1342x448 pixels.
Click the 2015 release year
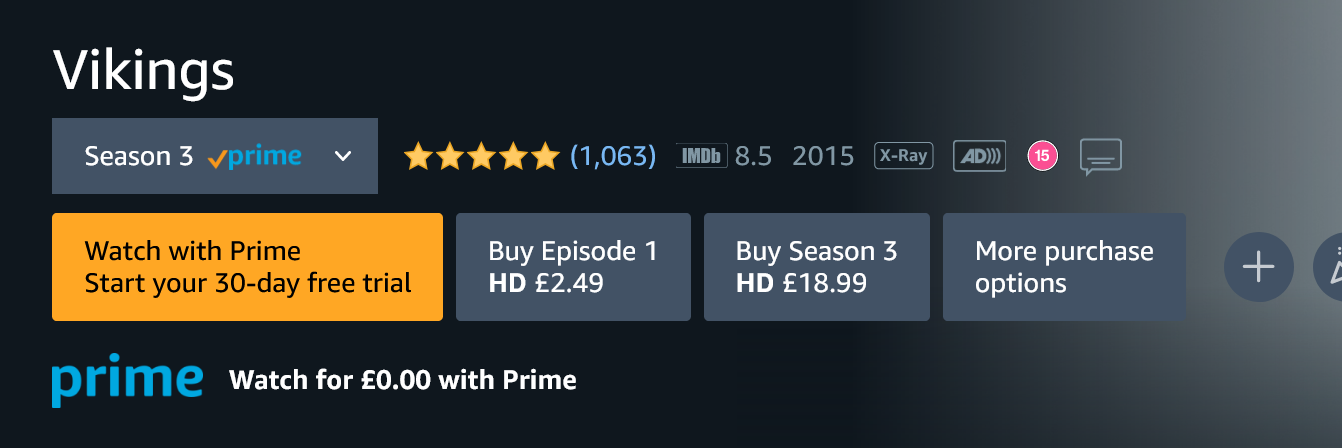[823, 156]
